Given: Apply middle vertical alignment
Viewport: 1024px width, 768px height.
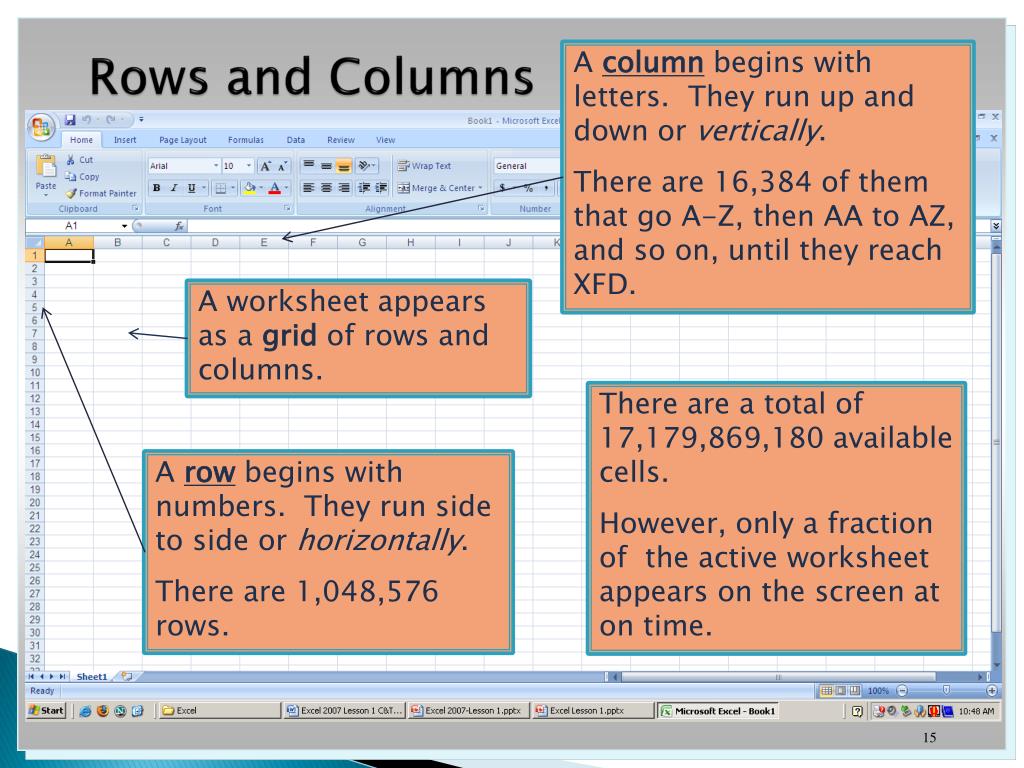Looking at the screenshot, I should [326, 166].
